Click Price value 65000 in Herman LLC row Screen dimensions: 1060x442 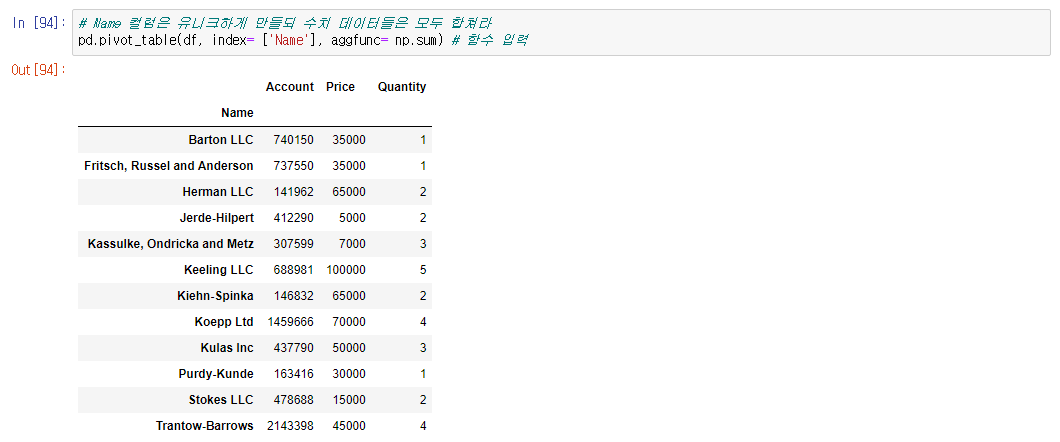point(349,192)
